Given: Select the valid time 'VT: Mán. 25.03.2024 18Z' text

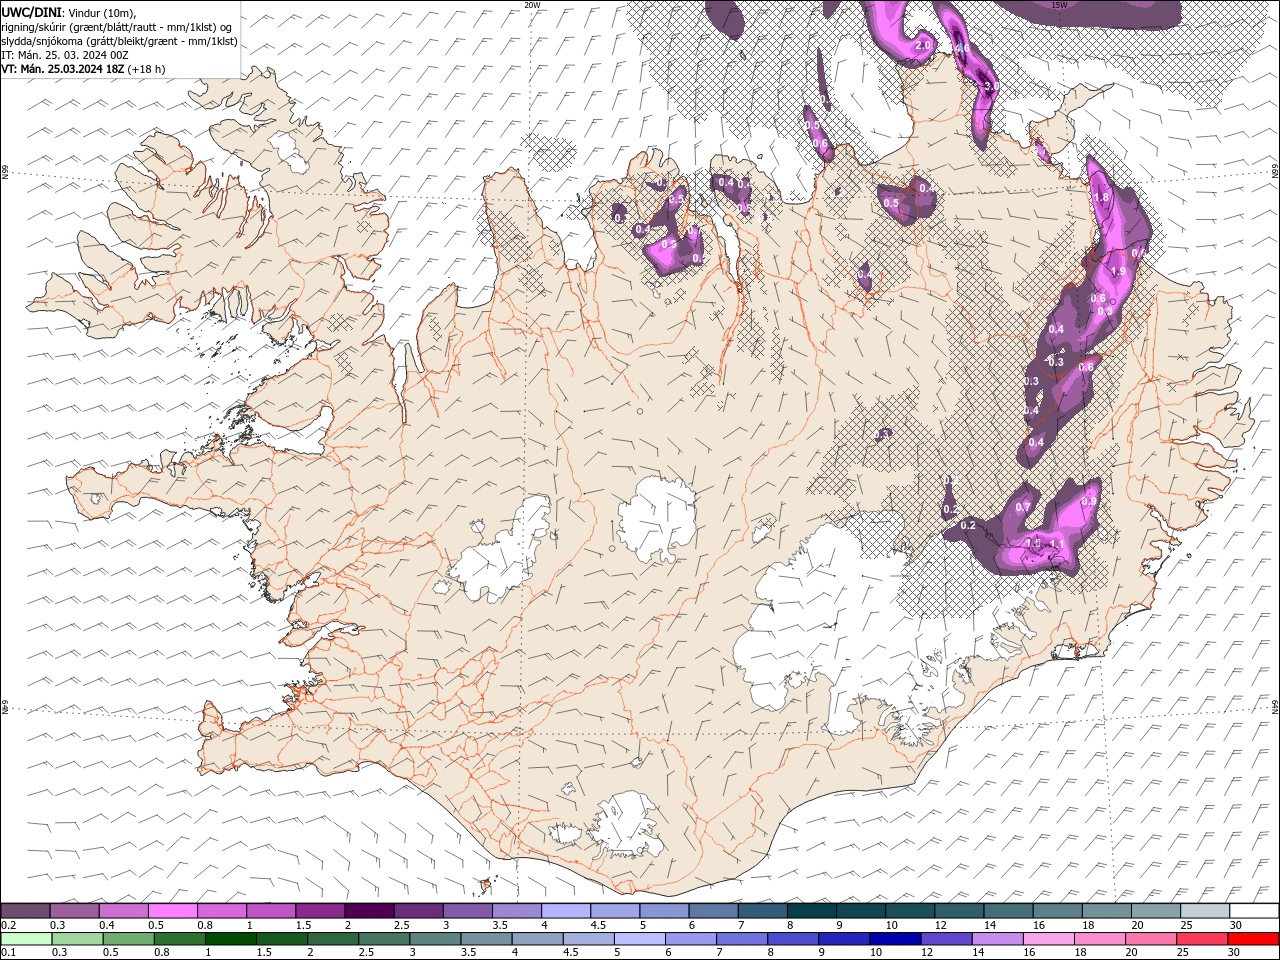Looking at the screenshot, I should [62, 69].
